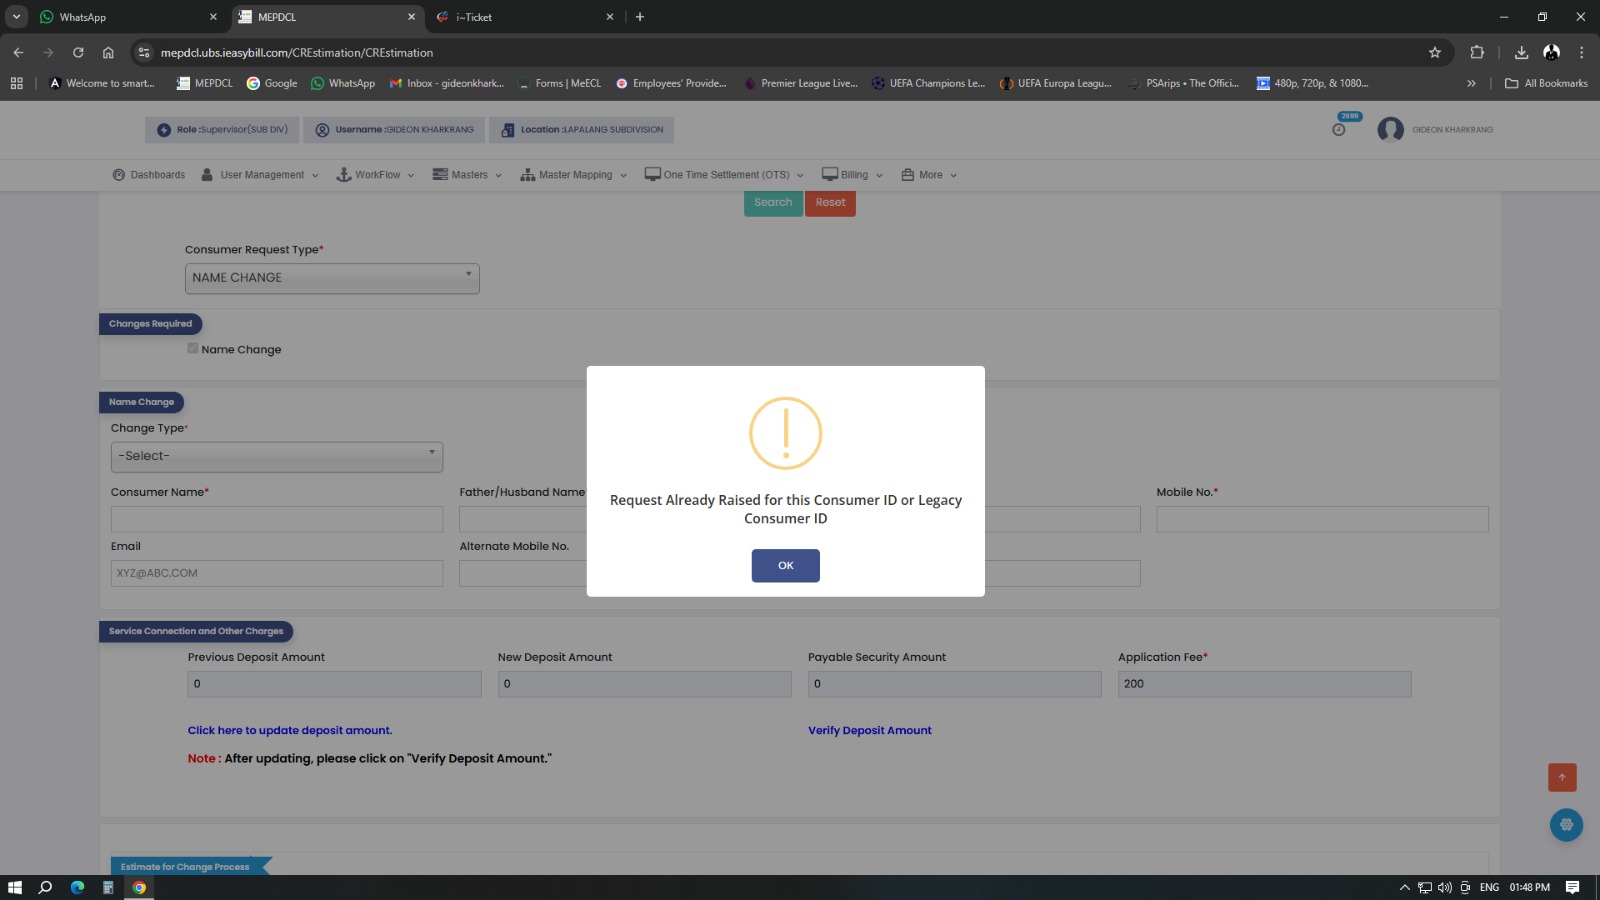Screen dimensions: 1600x900
Task: Click the blue round support widget icon
Action: tap(1566, 825)
